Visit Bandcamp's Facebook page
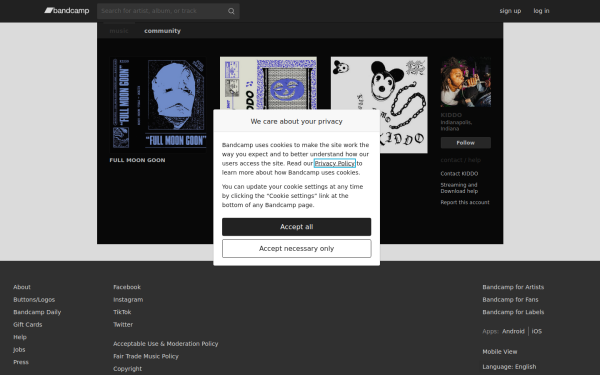 (x=127, y=287)
